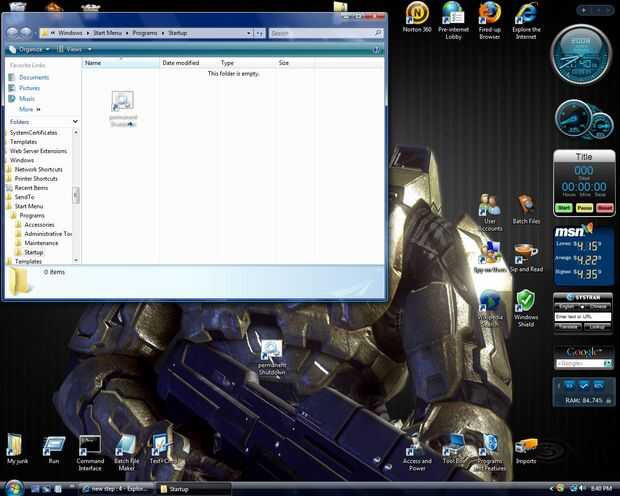Image resolution: width=620 pixels, height=496 pixels.
Task: Click the folder tree vertical scrollbar thumb
Action: tap(76, 195)
